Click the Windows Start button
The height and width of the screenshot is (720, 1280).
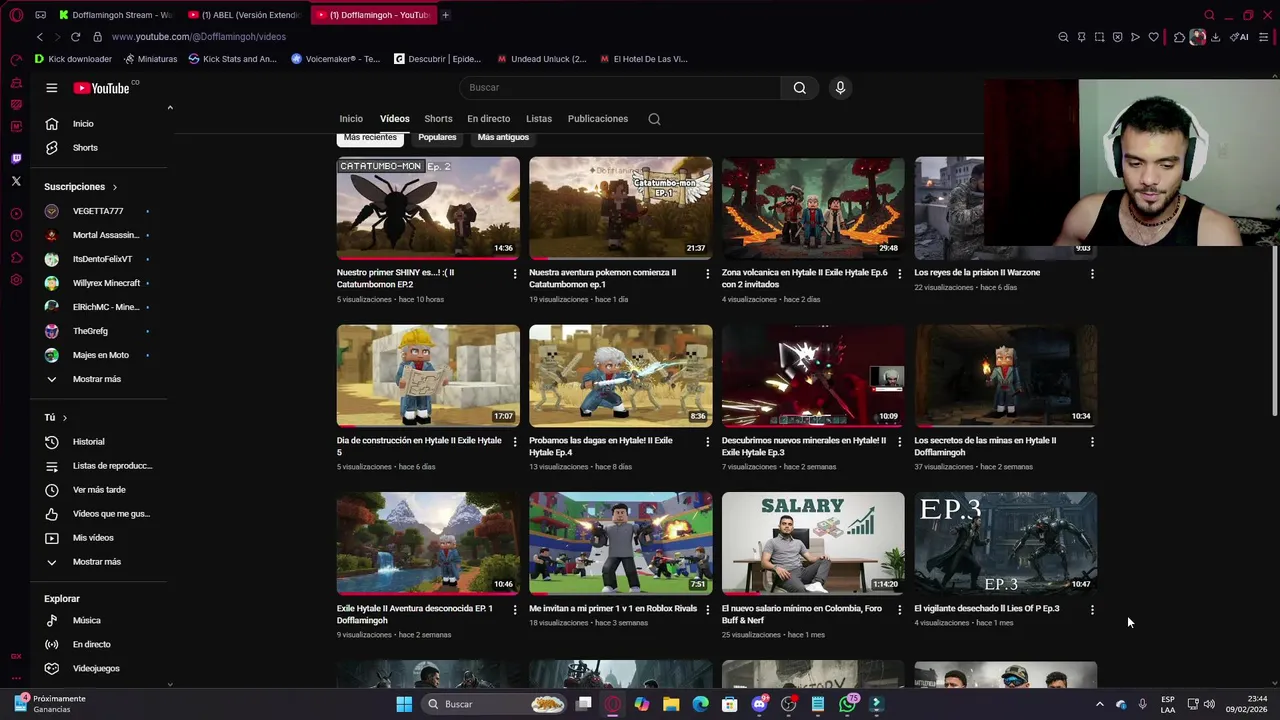pos(404,704)
